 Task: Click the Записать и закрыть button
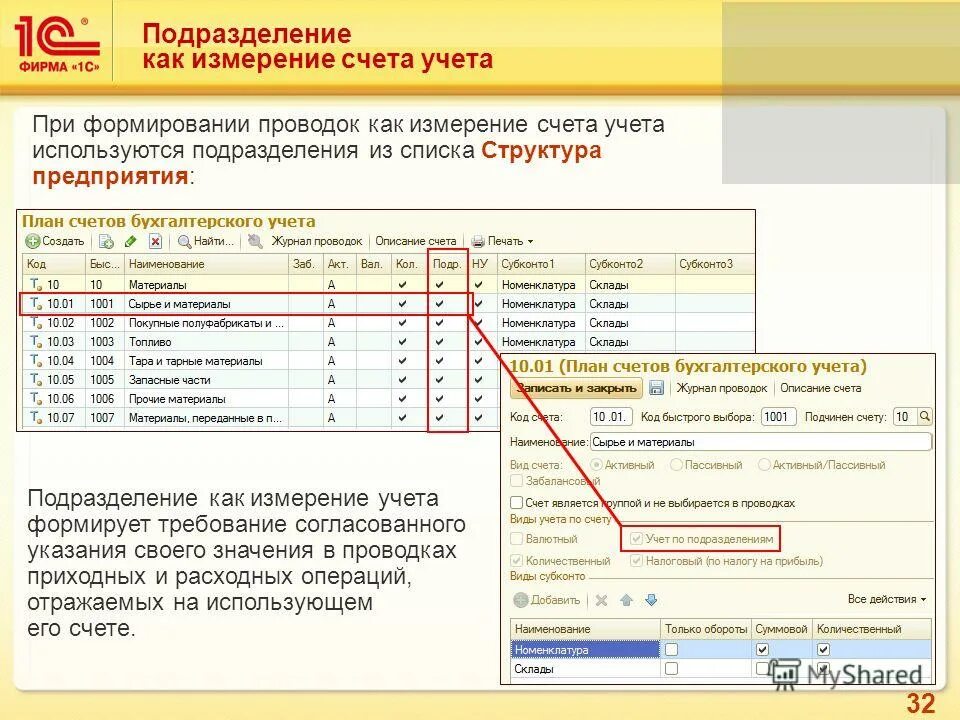point(575,388)
